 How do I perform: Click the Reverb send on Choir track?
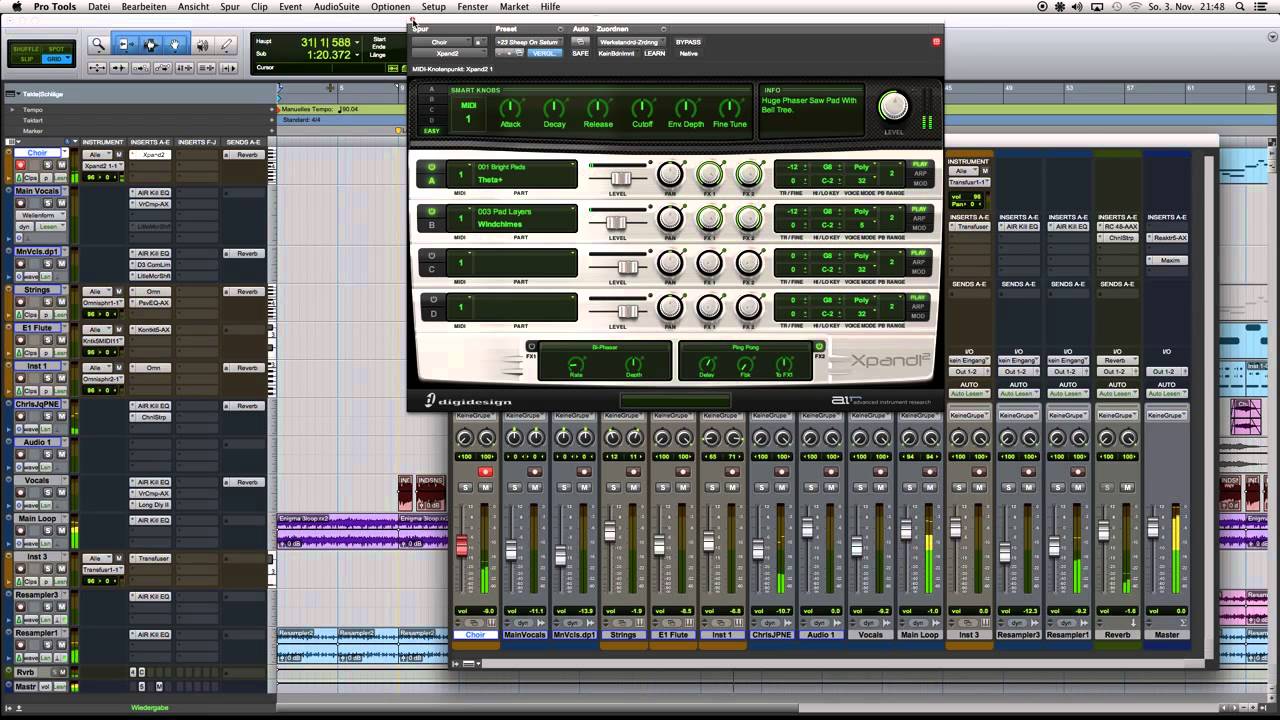(x=244, y=155)
